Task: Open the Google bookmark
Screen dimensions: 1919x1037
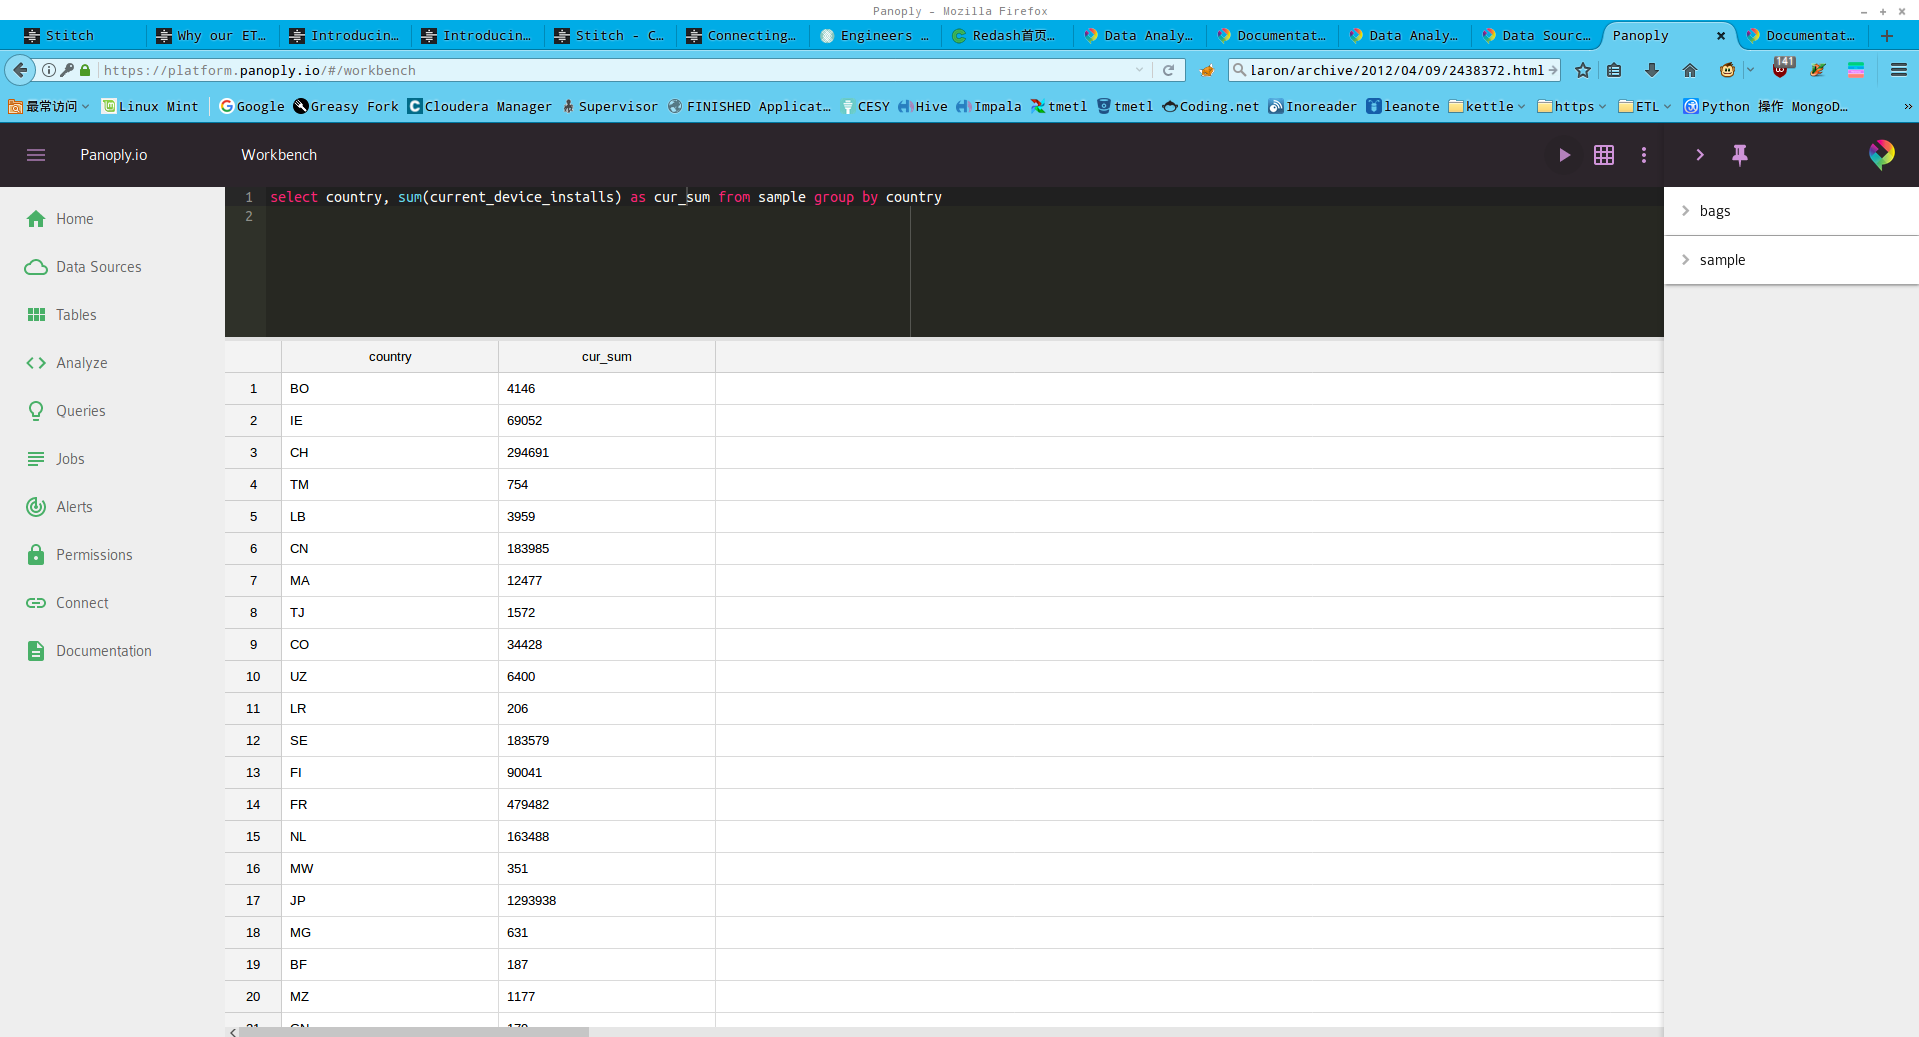Action: [x=252, y=106]
